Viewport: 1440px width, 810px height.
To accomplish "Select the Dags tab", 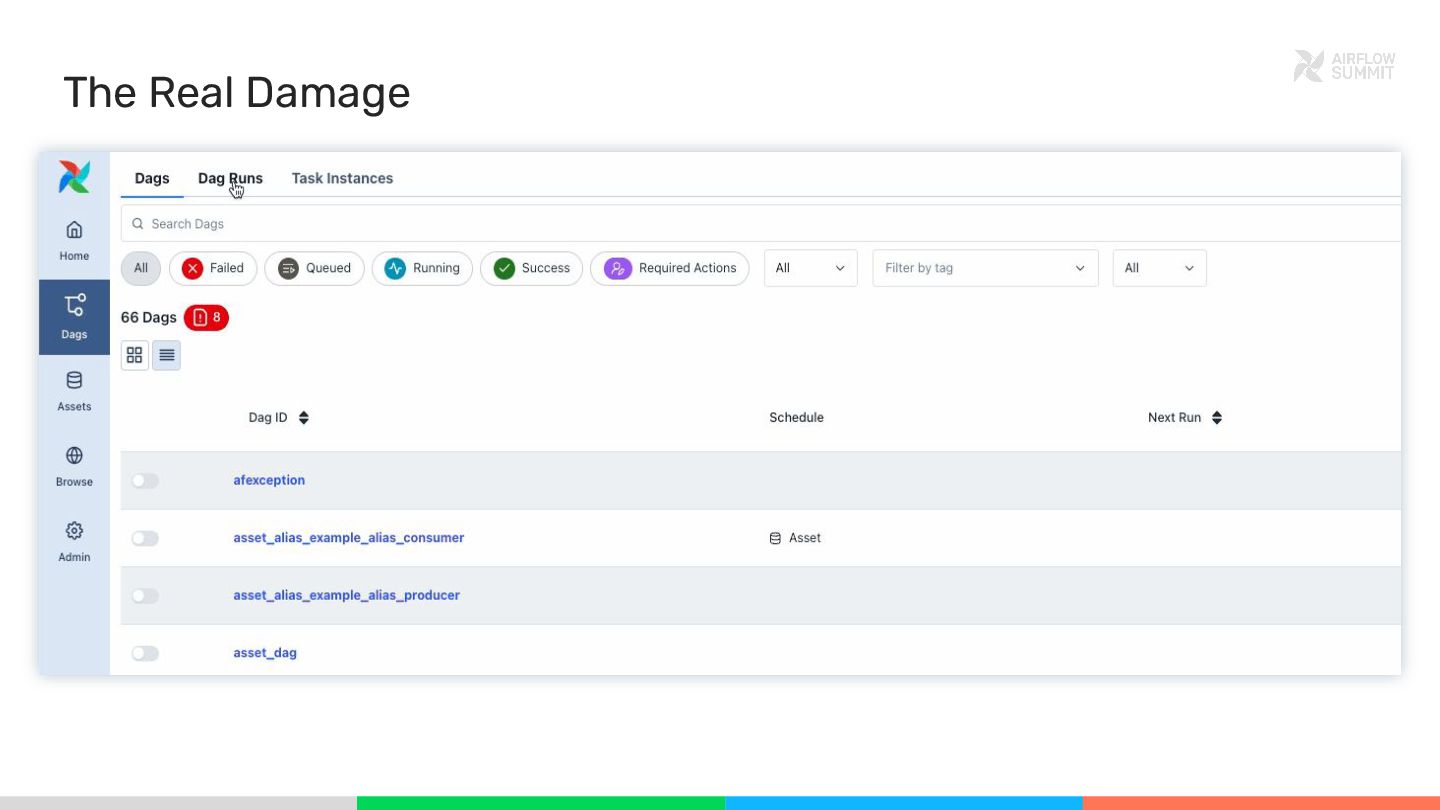I will [x=152, y=178].
